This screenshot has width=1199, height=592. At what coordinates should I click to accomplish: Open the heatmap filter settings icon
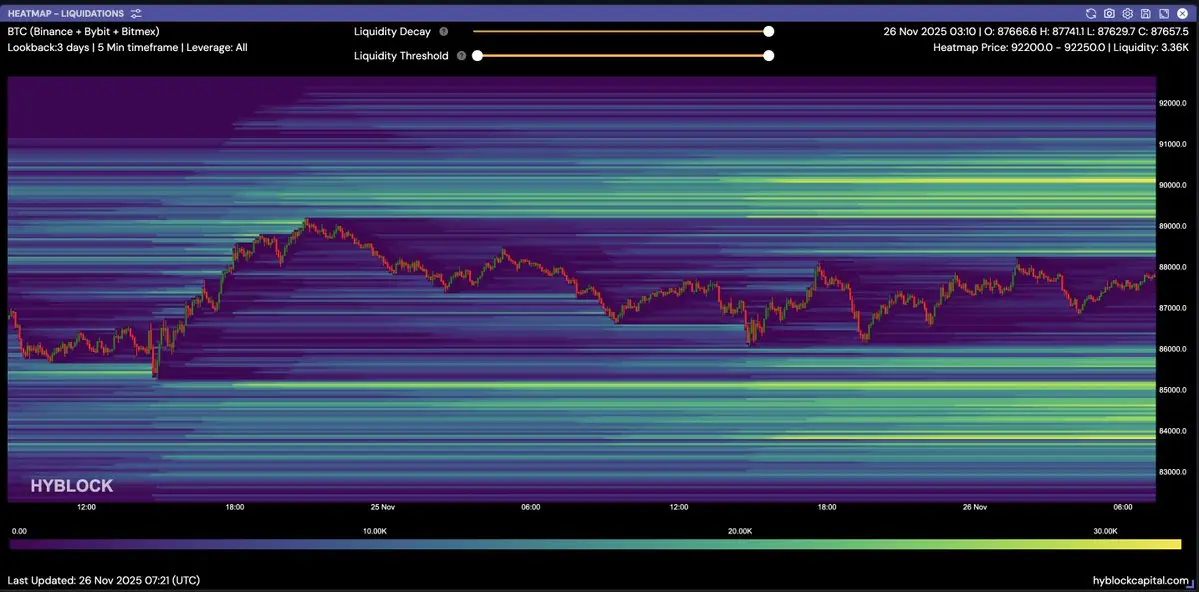click(x=136, y=14)
